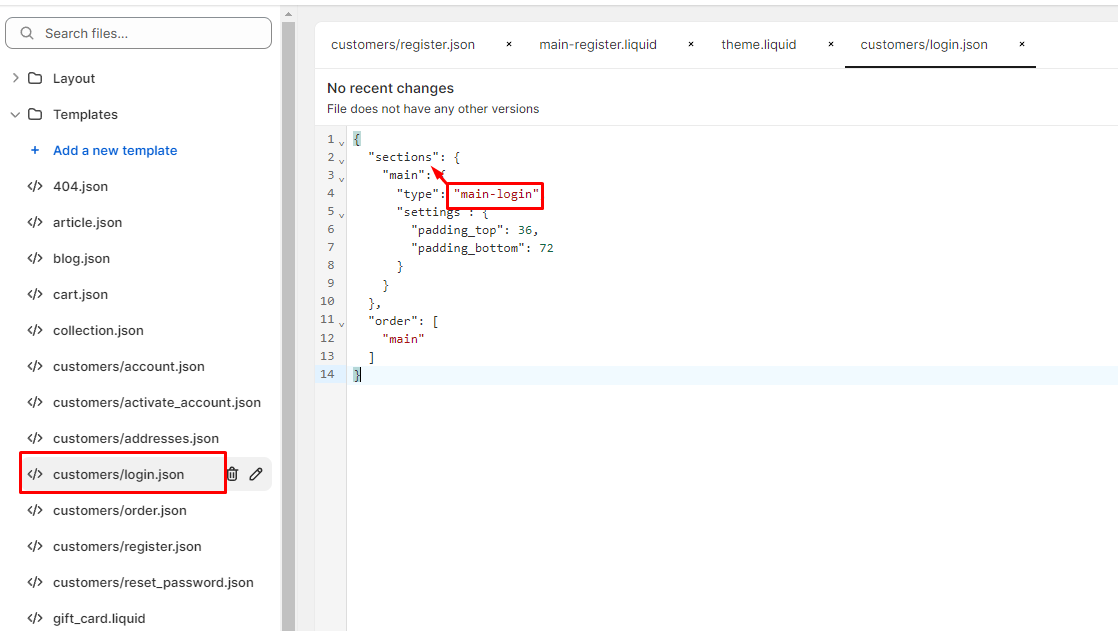
Task: Select customers/login.json in file list
Action: [118, 474]
